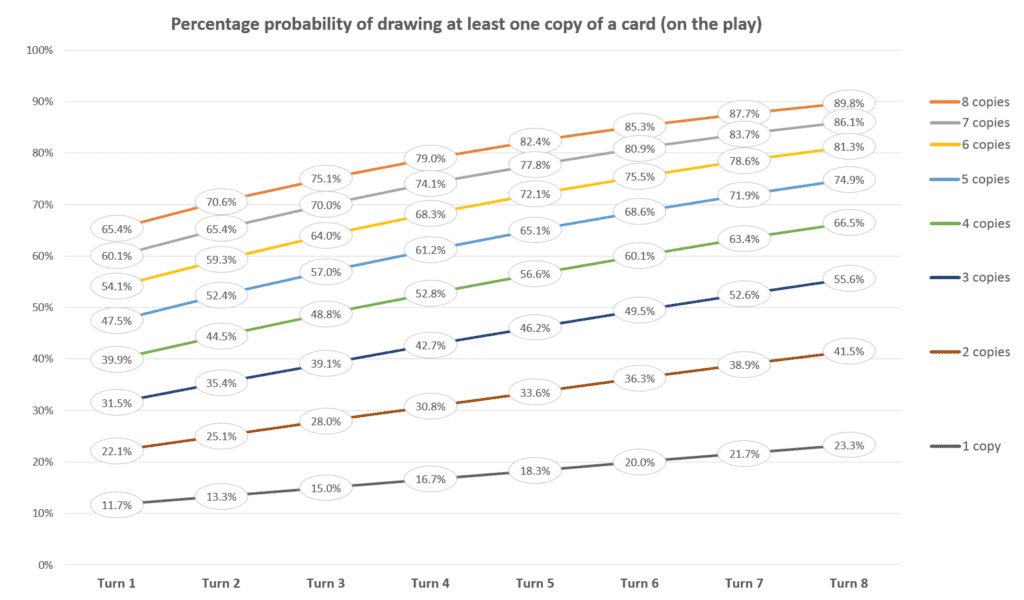Click the chart title text
This screenshot has width=1024, height=600.
point(466,24)
